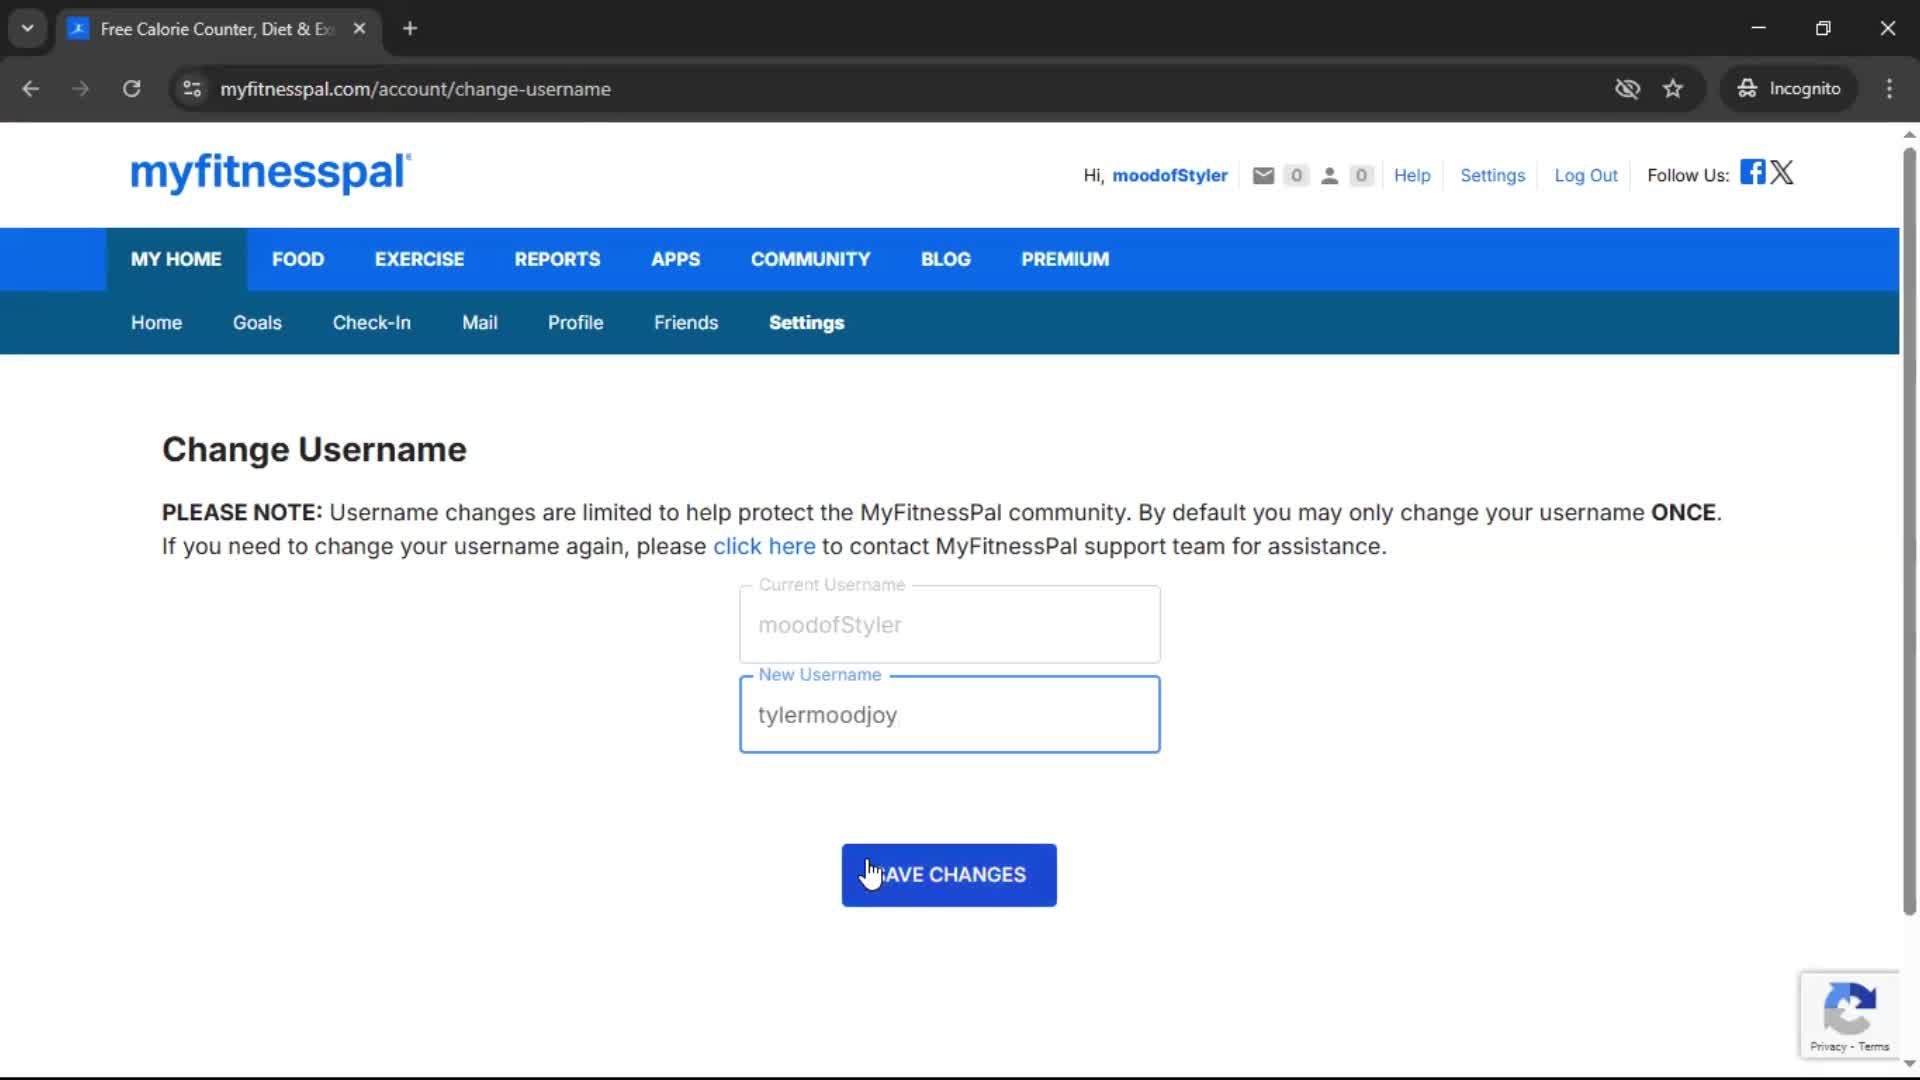This screenshot has width=1920, height=1080.
Task: Go back to previous page
Action: [x=31, y=89]
